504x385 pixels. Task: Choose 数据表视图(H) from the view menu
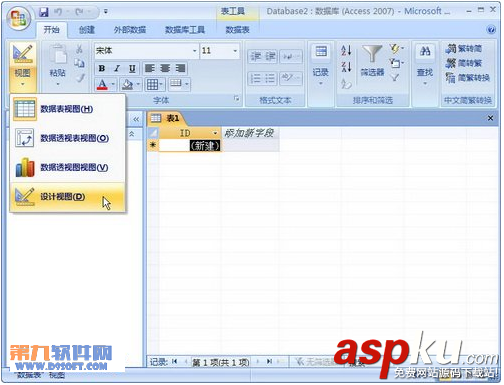pos(68,109)
